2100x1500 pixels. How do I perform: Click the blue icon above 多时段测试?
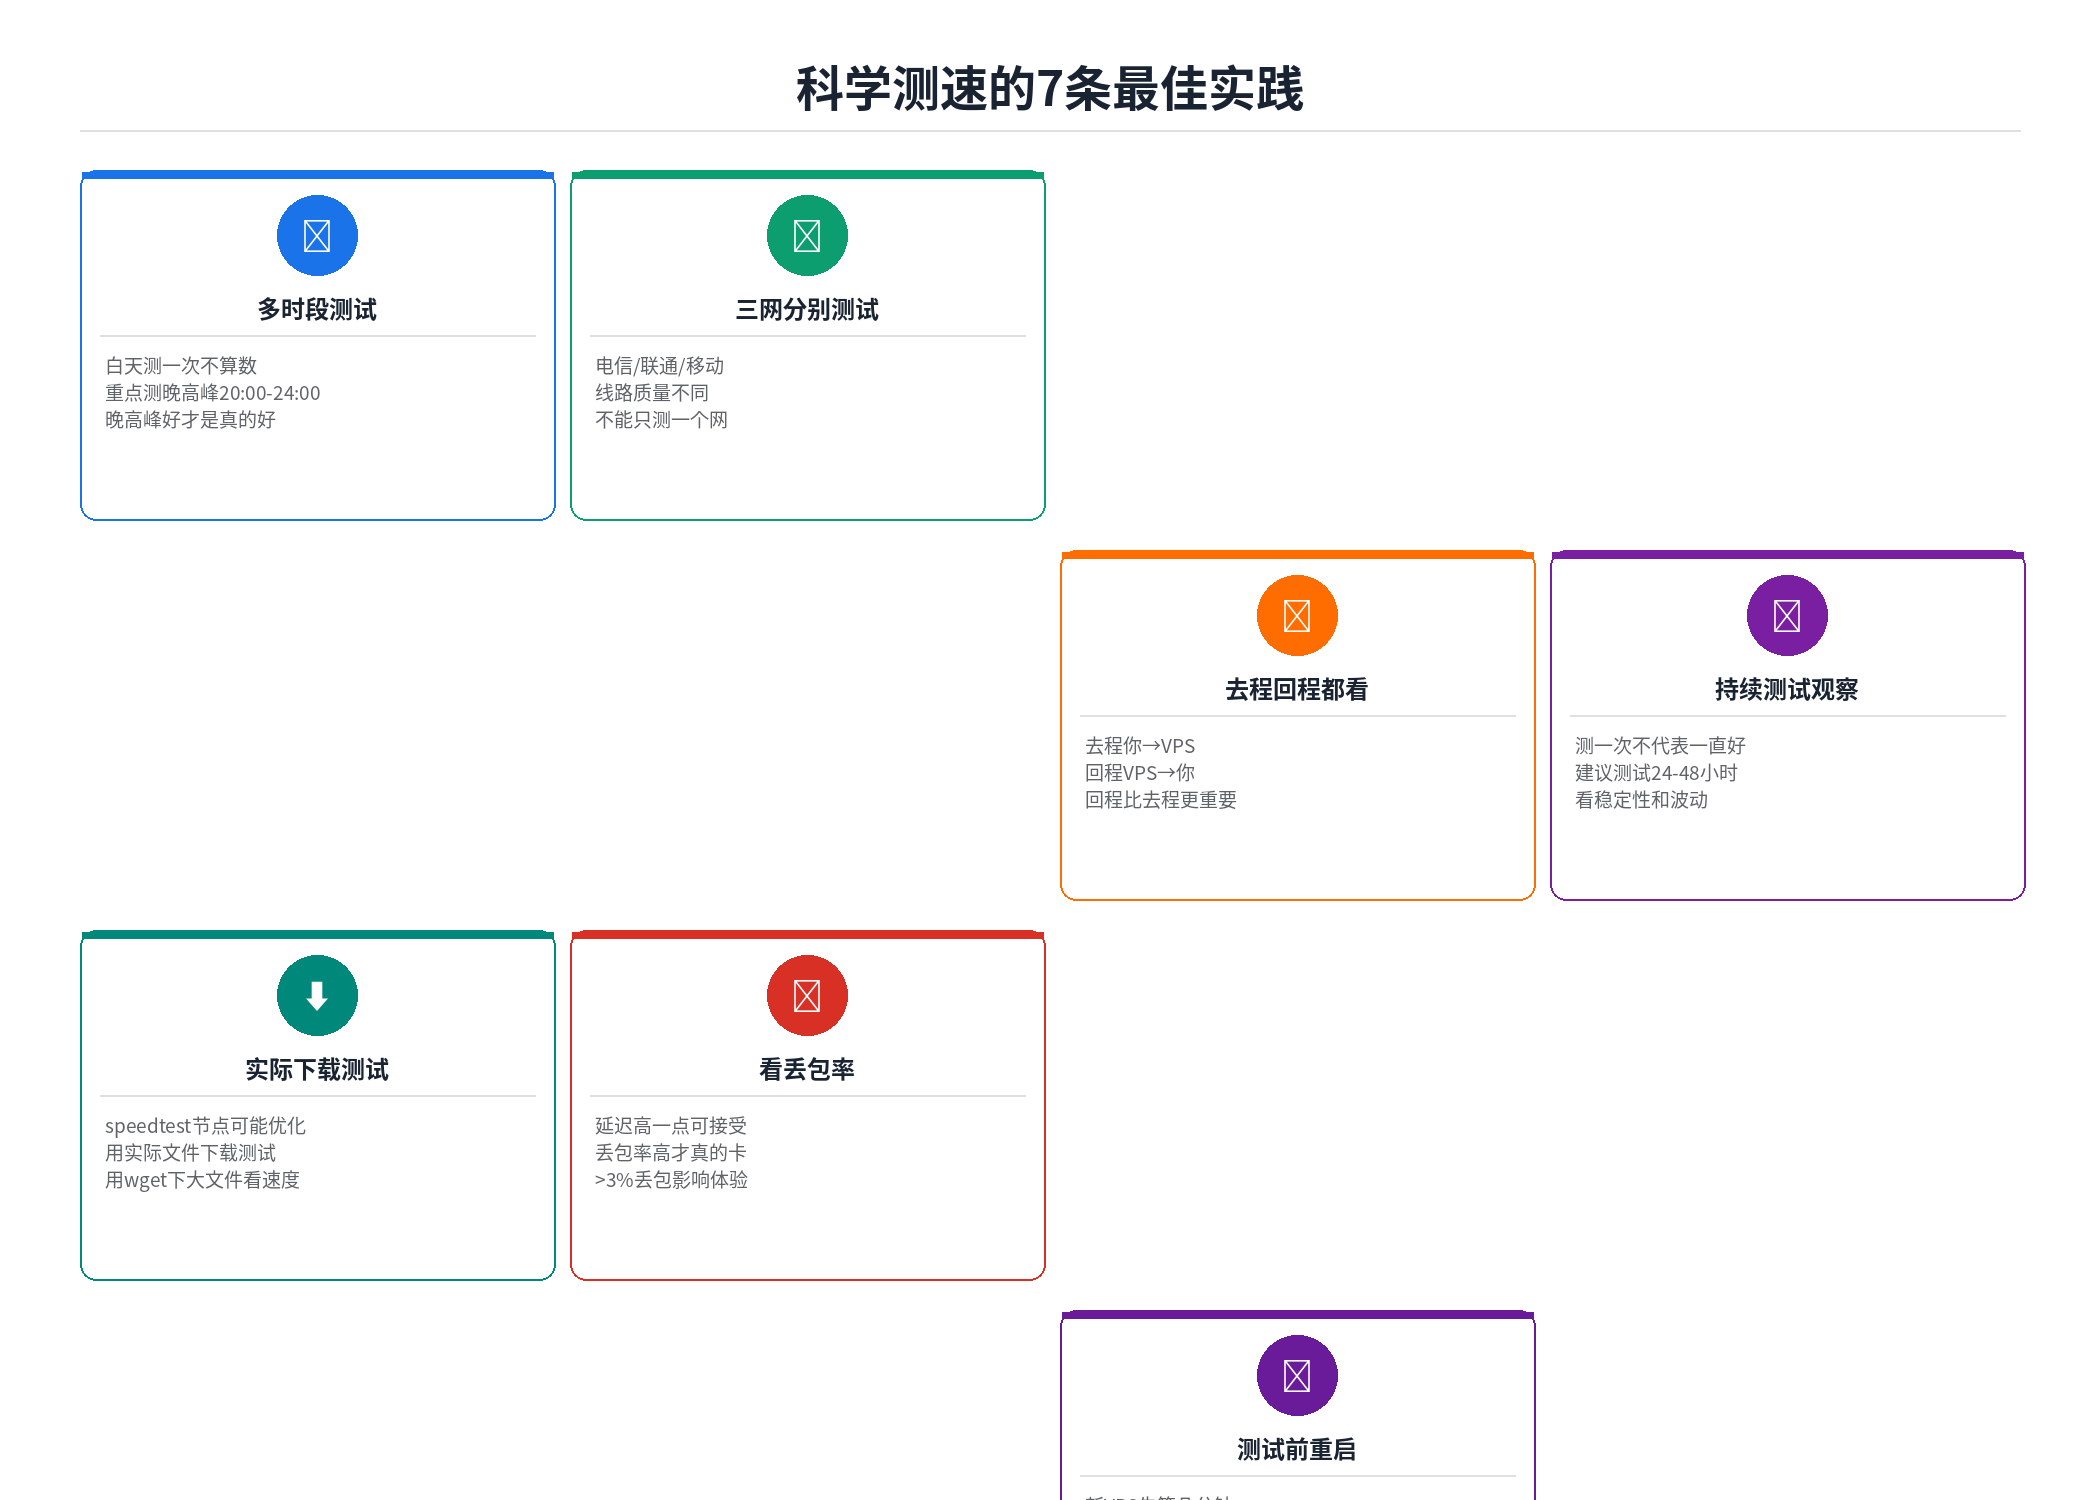317,236
